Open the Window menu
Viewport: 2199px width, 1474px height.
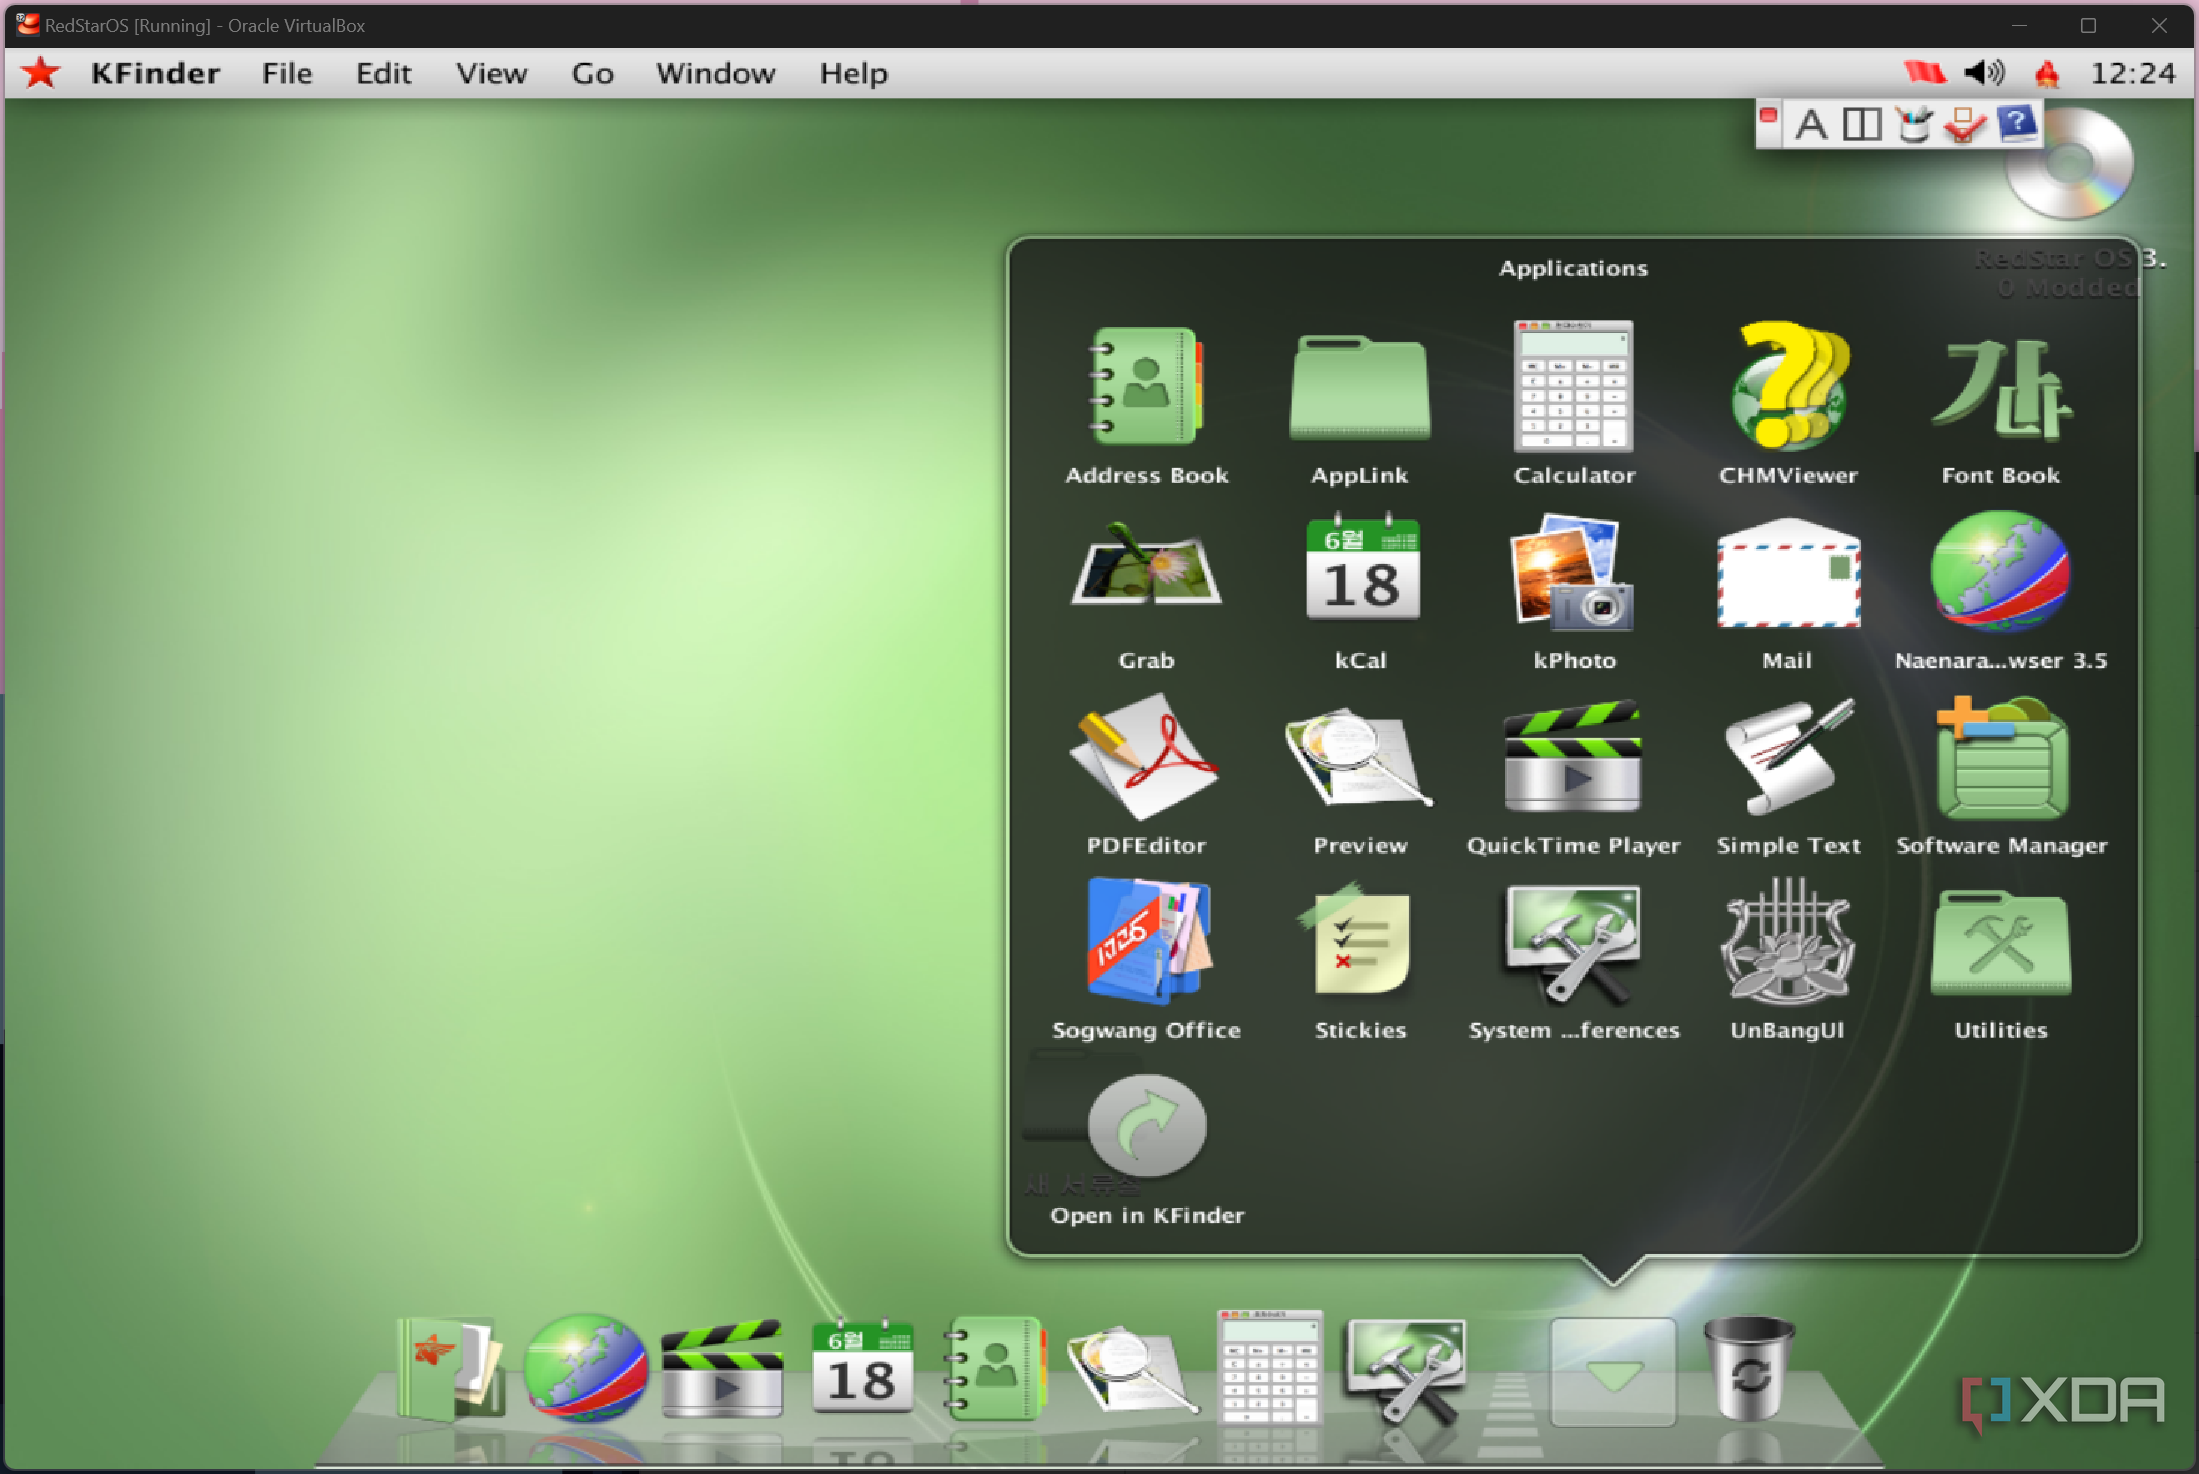[715, 74]
